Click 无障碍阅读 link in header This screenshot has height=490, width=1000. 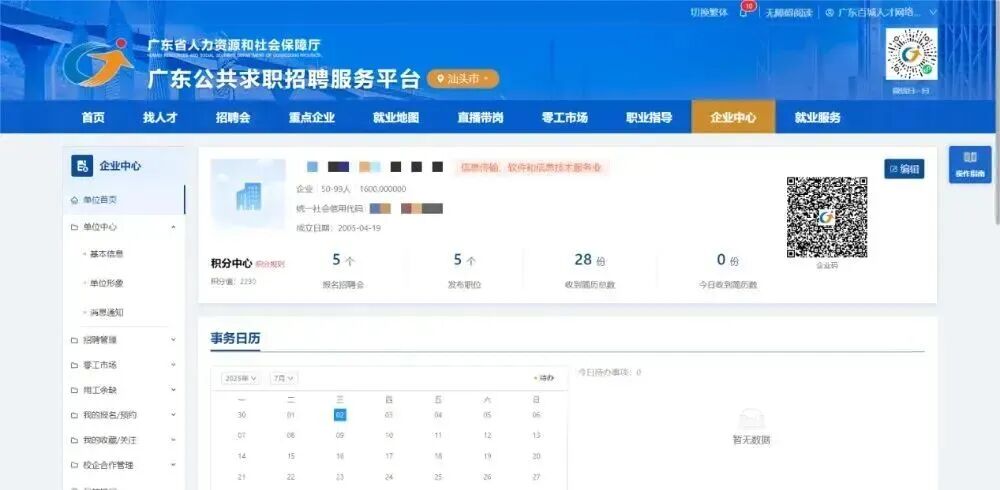click(x=788, y=13)
